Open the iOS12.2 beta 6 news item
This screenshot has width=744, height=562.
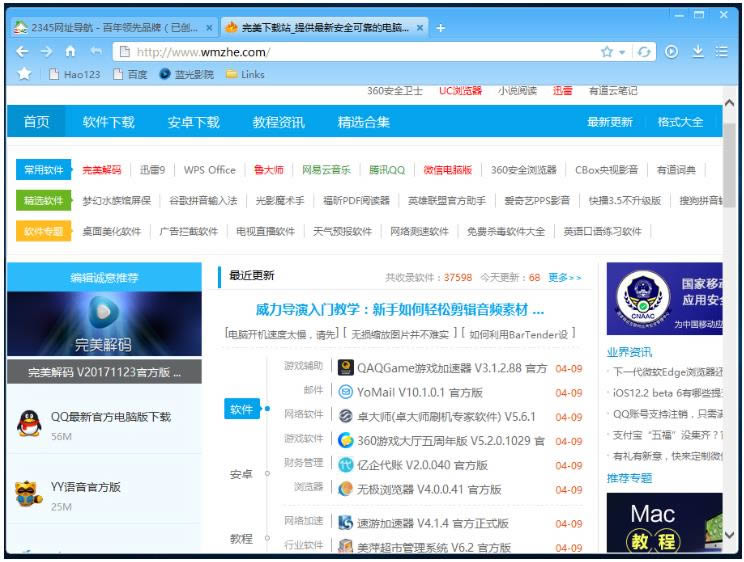[x=667, y=393]
